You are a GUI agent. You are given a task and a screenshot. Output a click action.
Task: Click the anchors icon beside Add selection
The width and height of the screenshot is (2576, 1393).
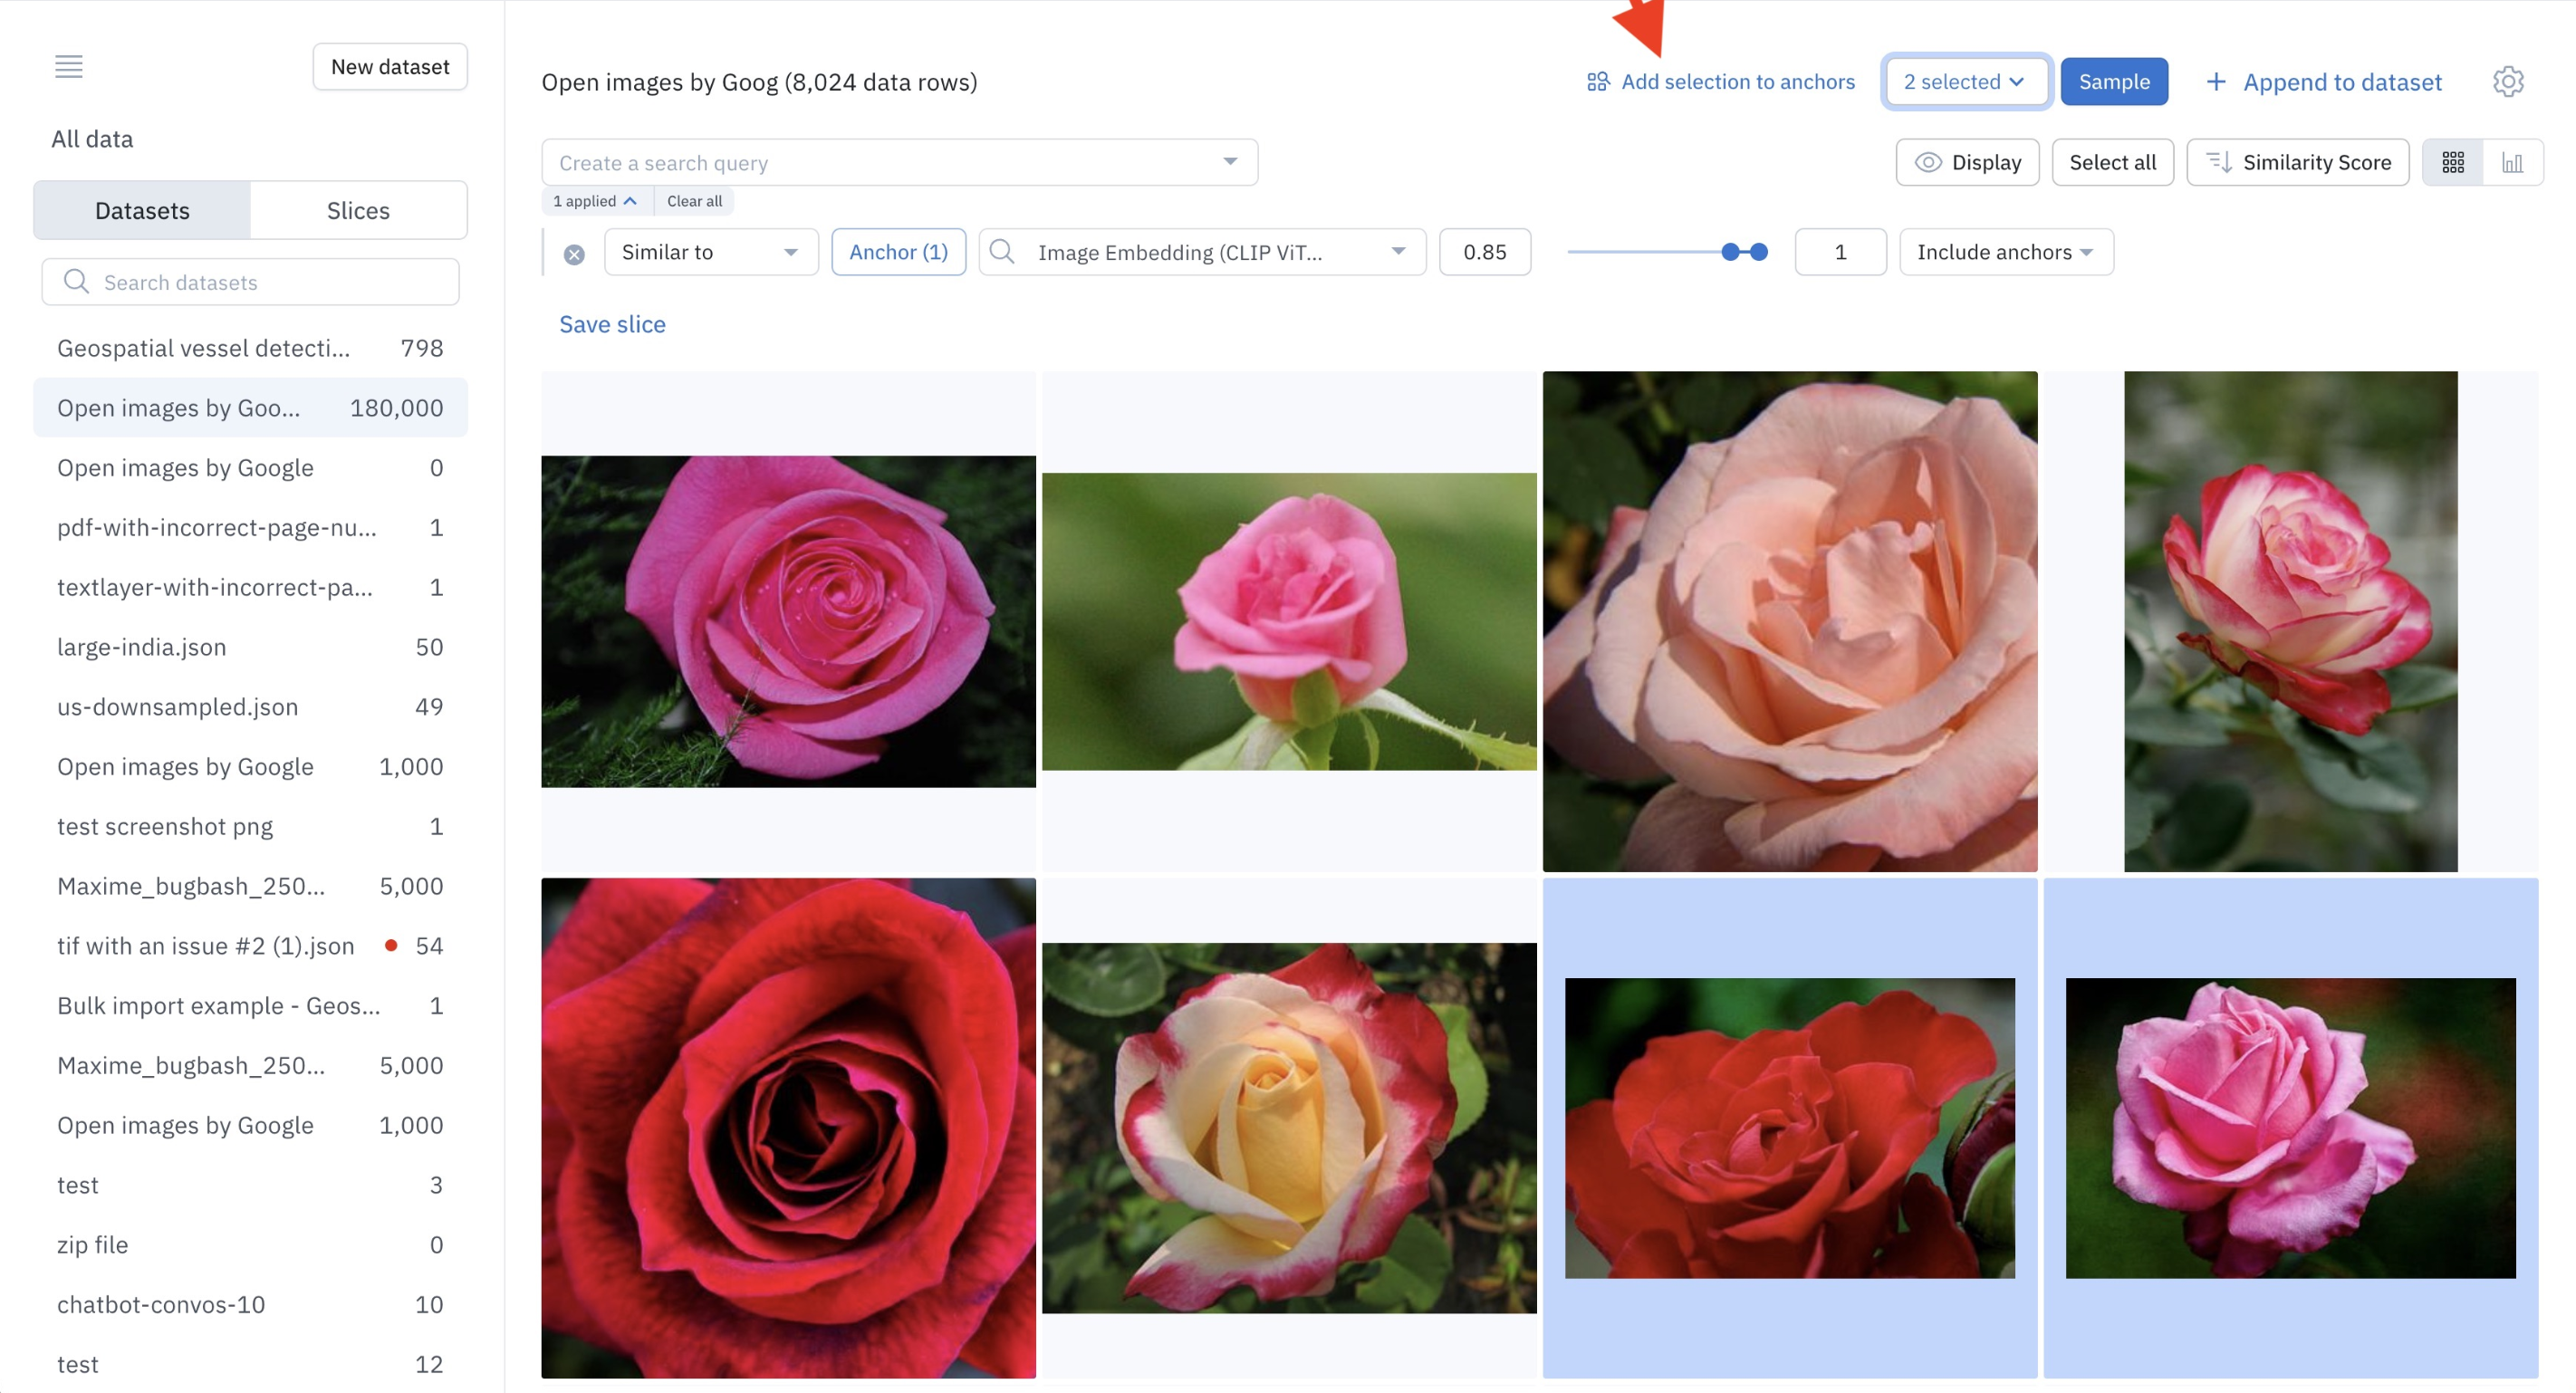(1597, 82)
